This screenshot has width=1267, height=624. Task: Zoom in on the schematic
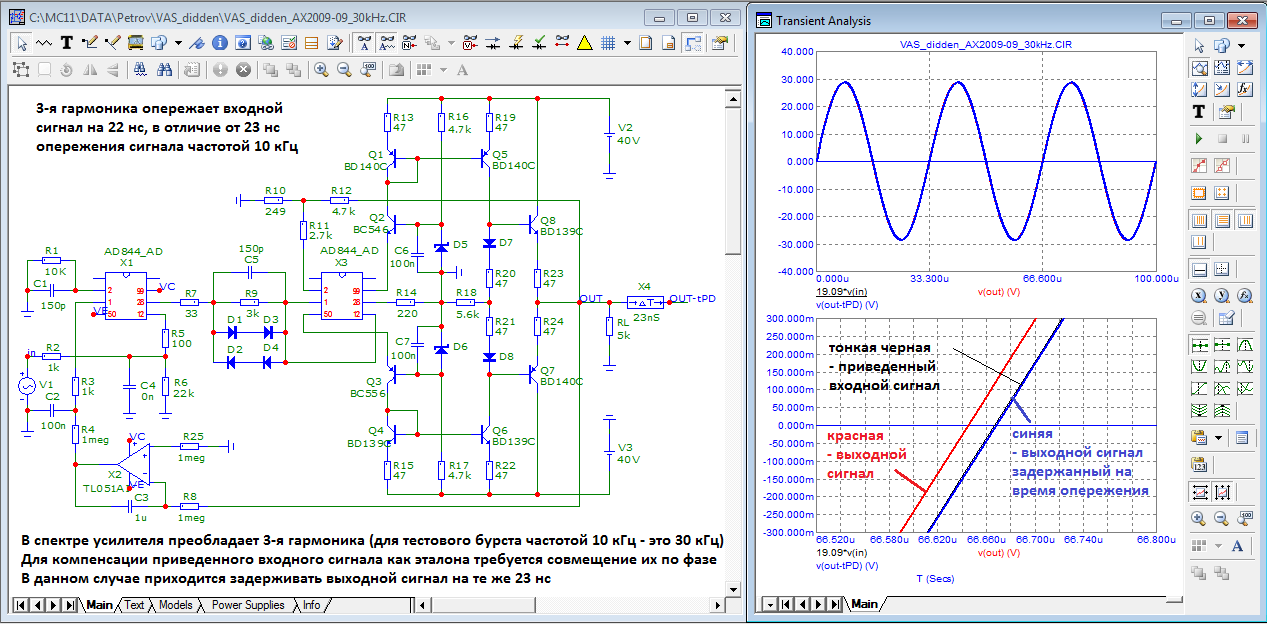pyautogui.click(x=321, y=70)
